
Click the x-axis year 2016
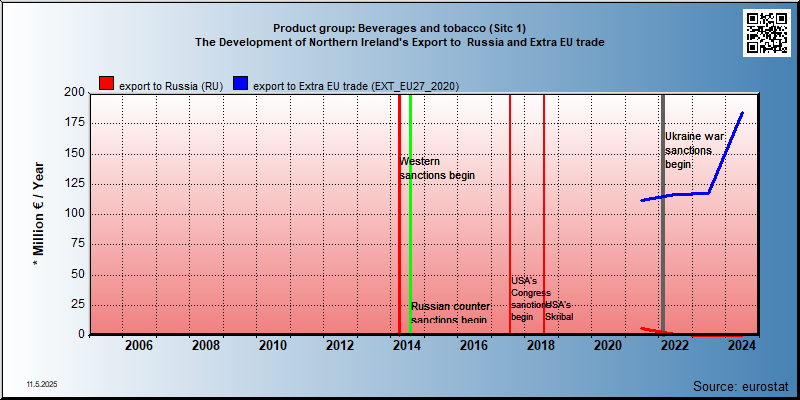point(474,345)
